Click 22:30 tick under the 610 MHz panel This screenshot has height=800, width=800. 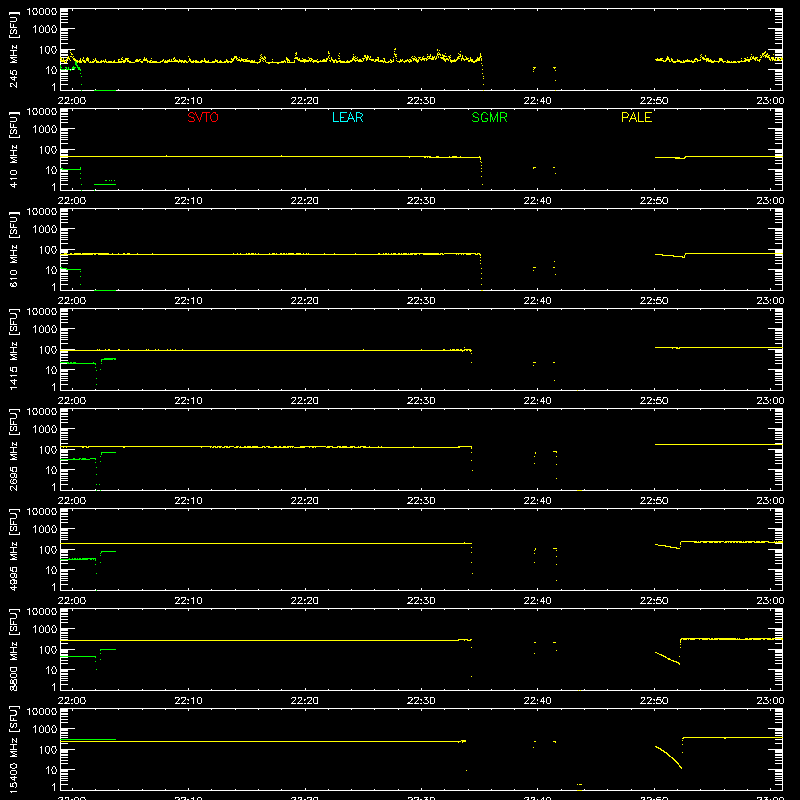point(421,301)
